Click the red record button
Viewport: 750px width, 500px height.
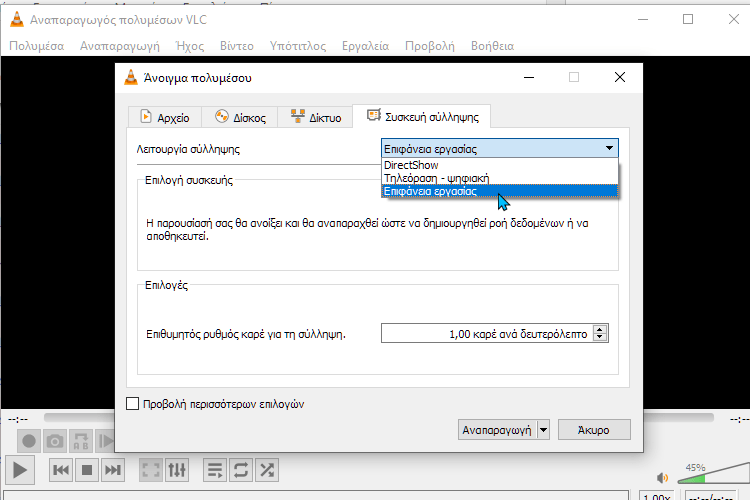coord(29,441)
